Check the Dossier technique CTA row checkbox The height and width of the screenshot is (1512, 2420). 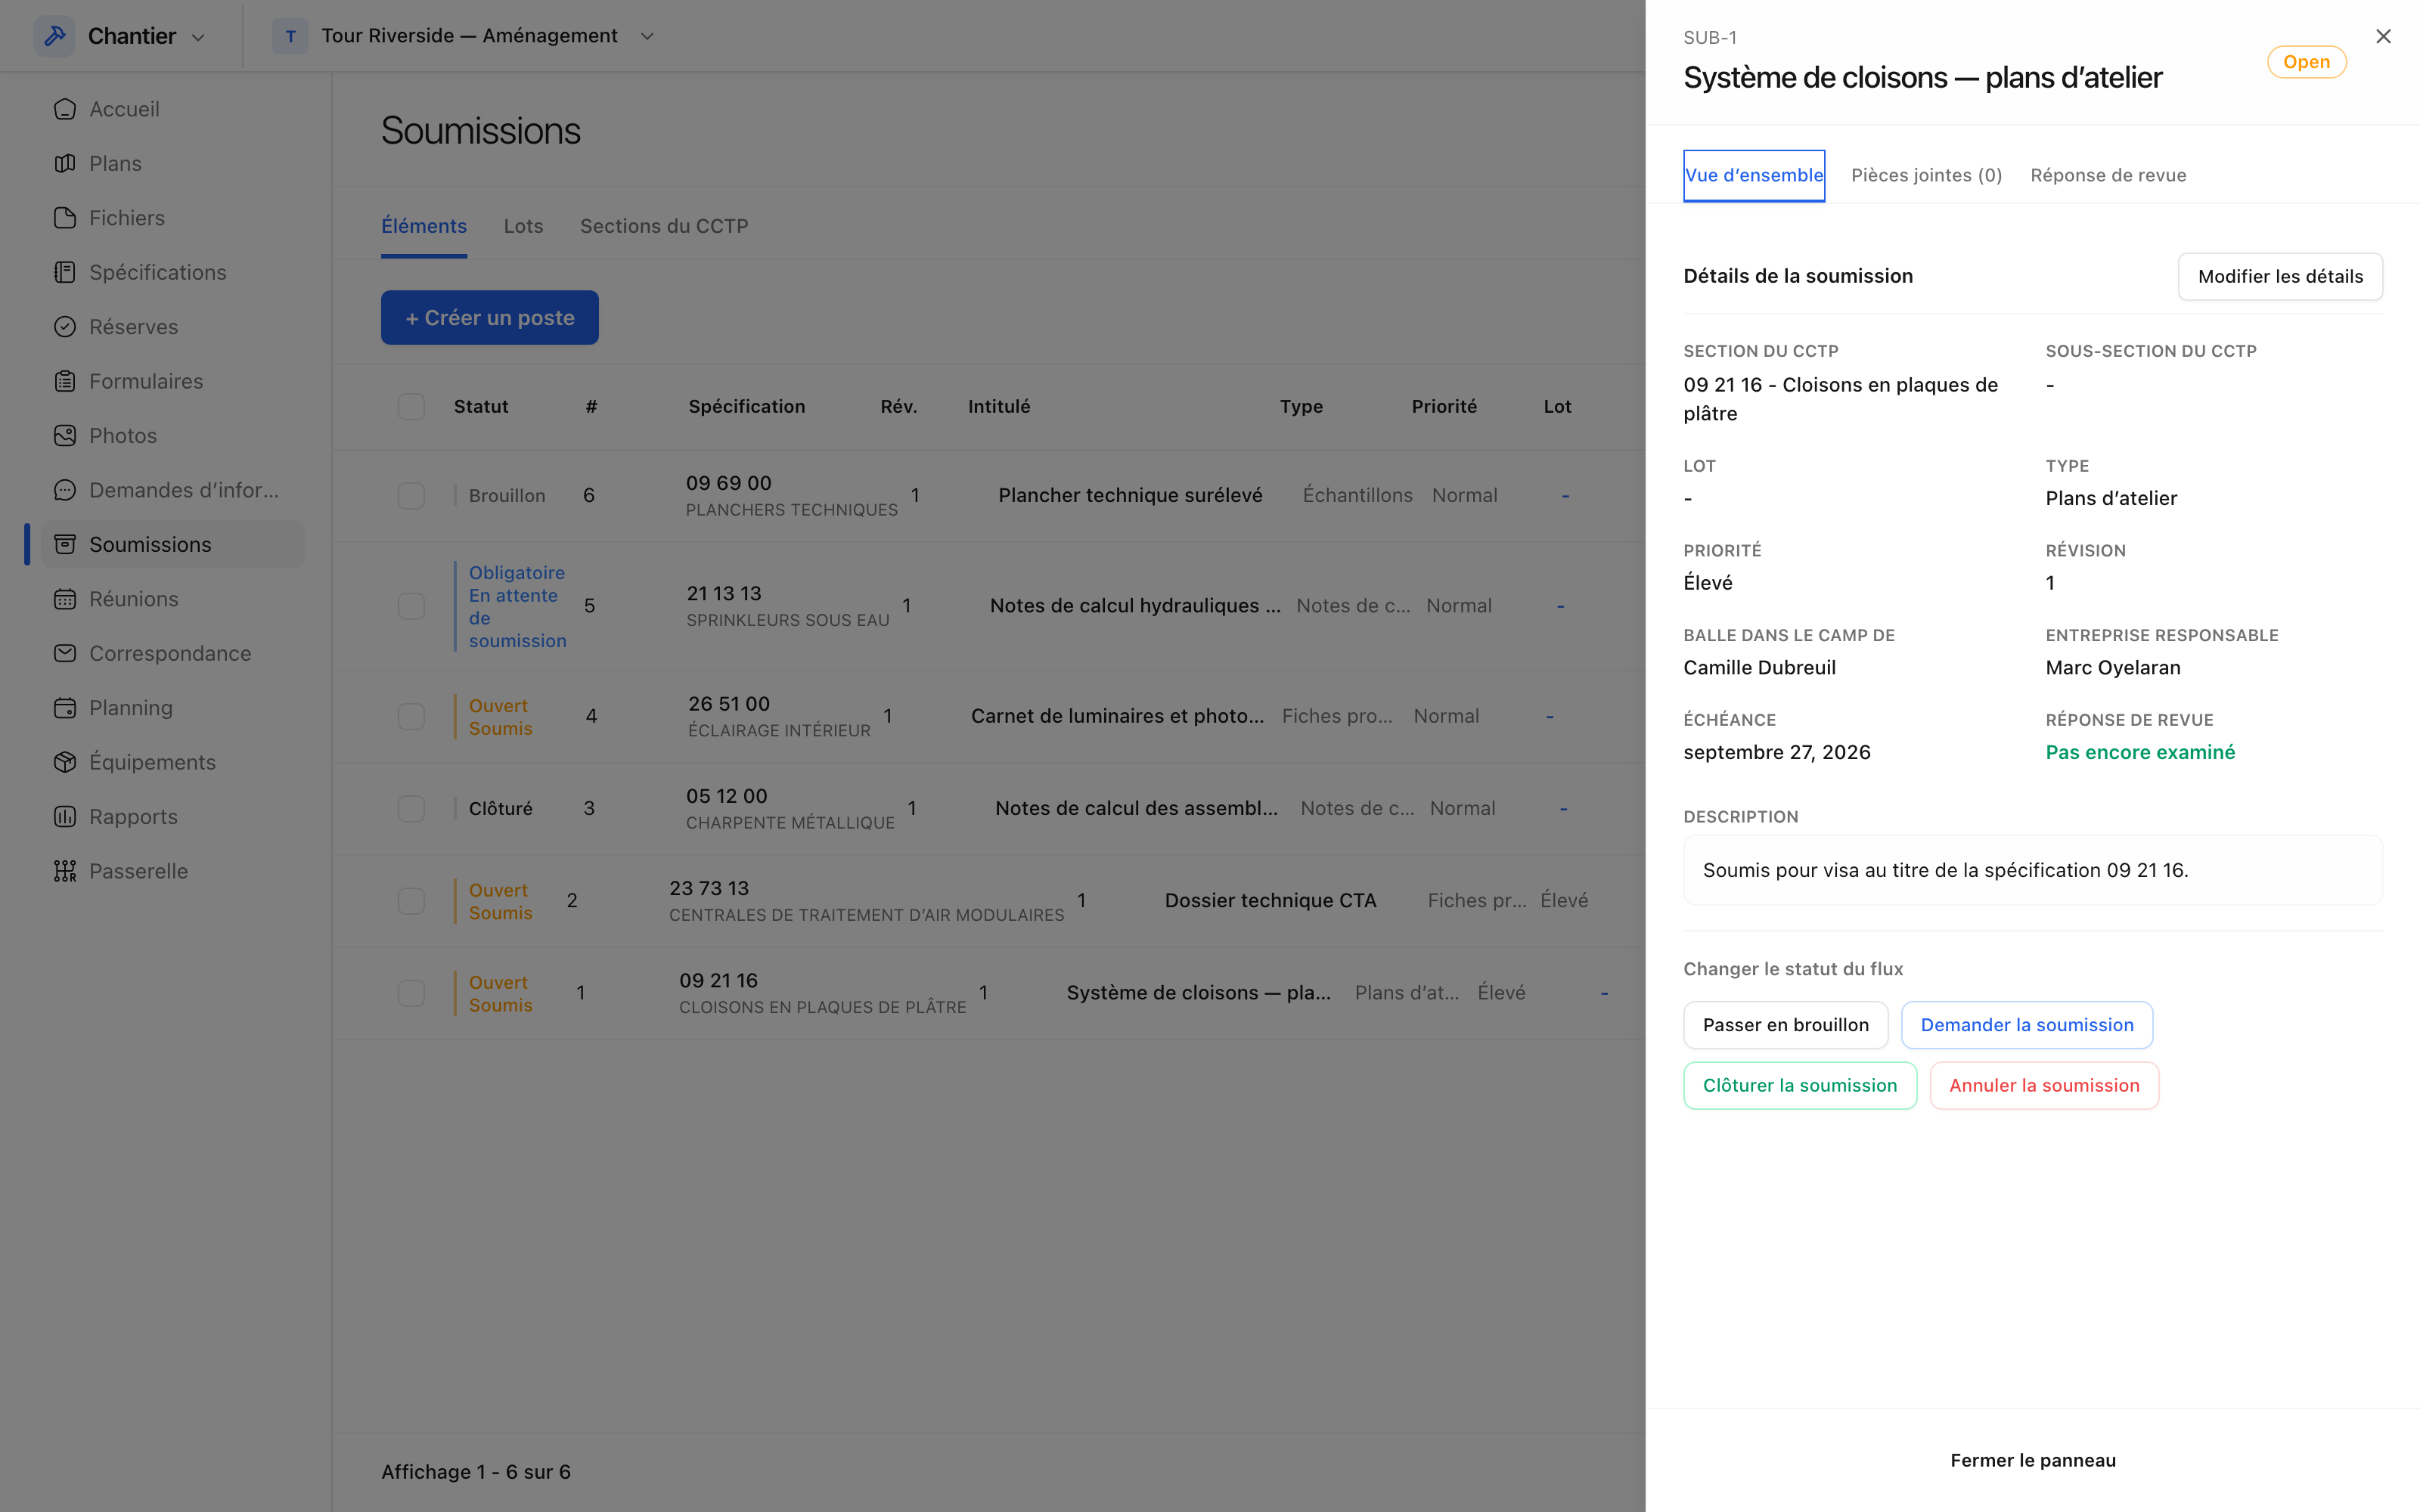[411, 901]
